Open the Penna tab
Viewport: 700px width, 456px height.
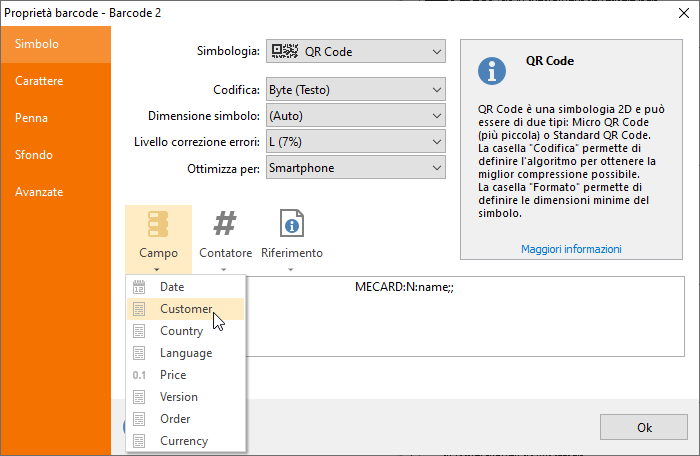coord(31,118)
